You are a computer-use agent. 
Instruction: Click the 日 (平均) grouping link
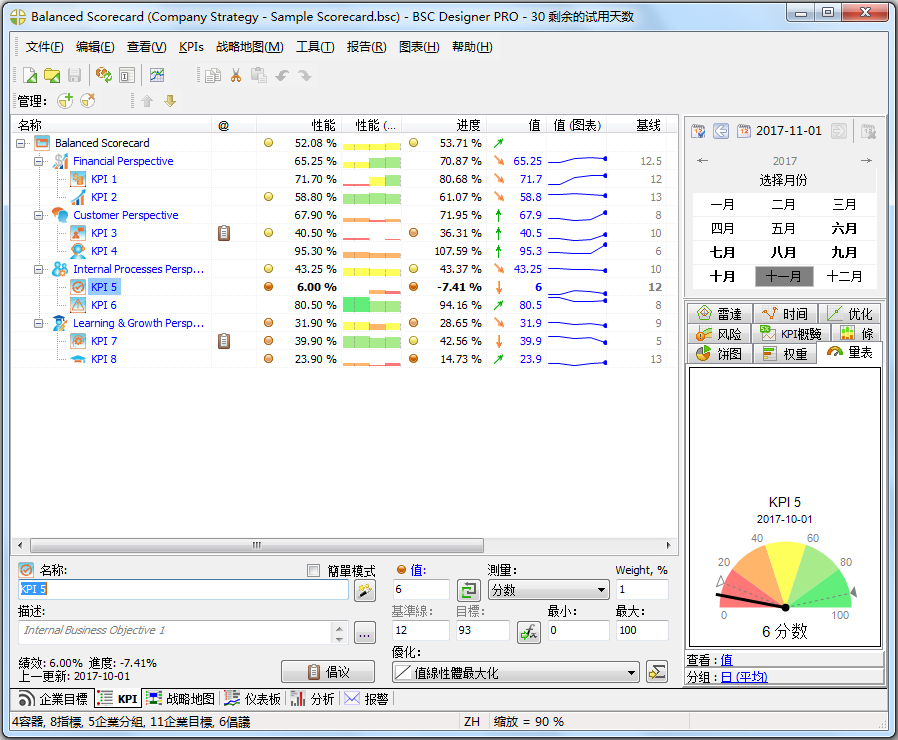tap(743, 677)
